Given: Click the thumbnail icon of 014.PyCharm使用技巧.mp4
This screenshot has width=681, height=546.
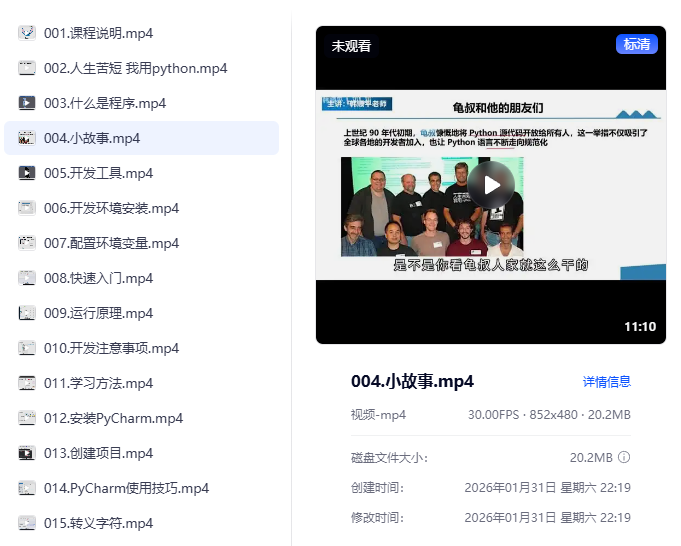Looking at the screenshot, I should (26, 488).
